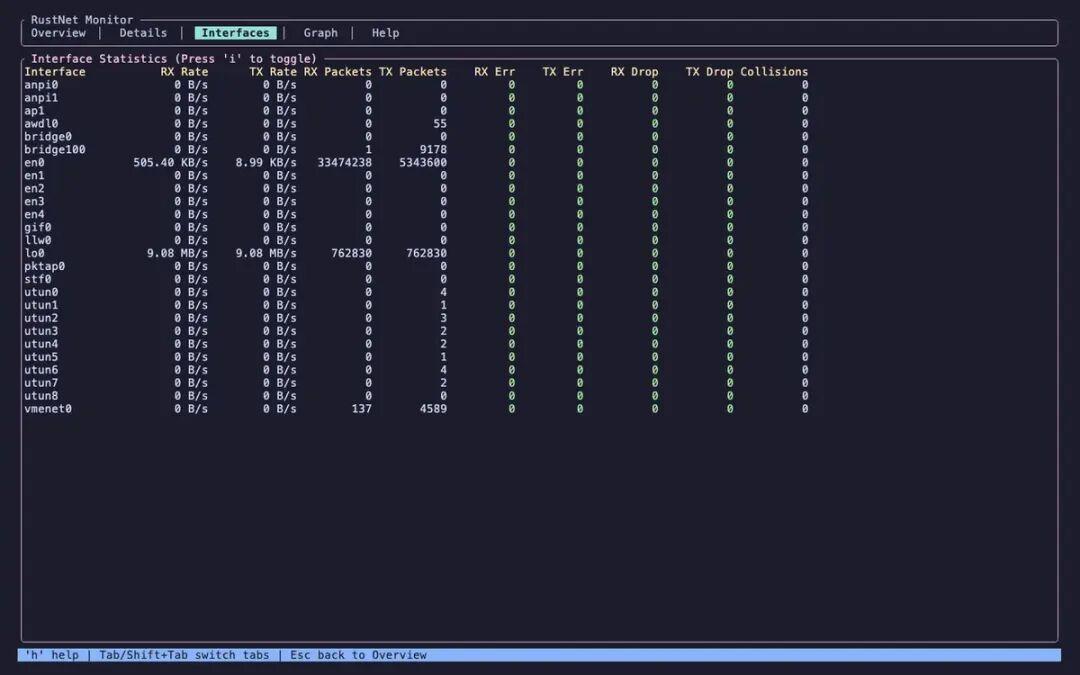Select the llw0 interface name
Viewport: 1080px width, 675px height.
pyautogui.click(x=38, y=240)
